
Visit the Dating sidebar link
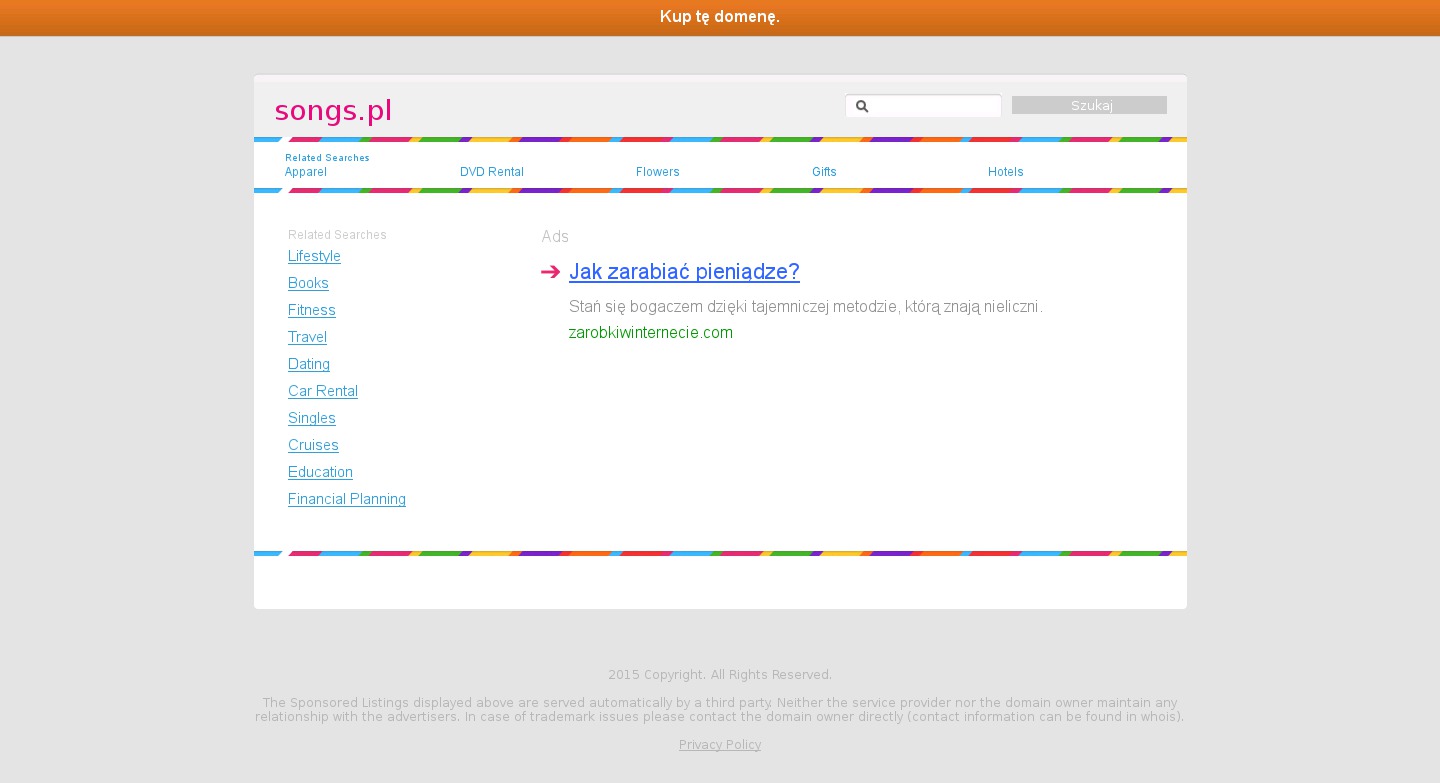(x=309, y=364)
